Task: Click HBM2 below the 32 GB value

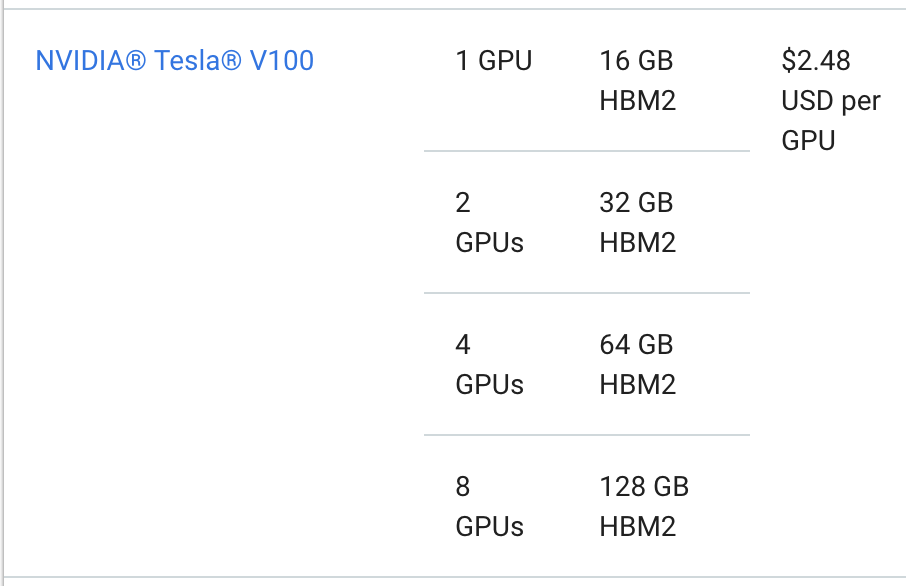Action: [638, 243]
